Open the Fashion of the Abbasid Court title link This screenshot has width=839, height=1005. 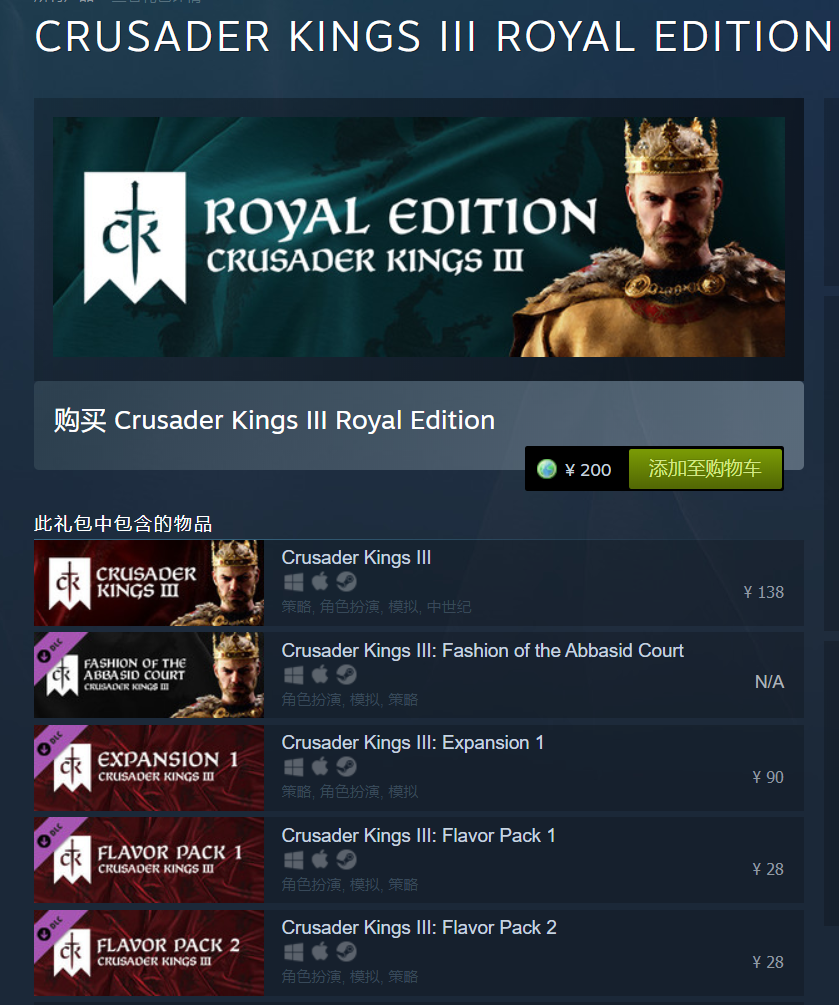tap(483, 651)
